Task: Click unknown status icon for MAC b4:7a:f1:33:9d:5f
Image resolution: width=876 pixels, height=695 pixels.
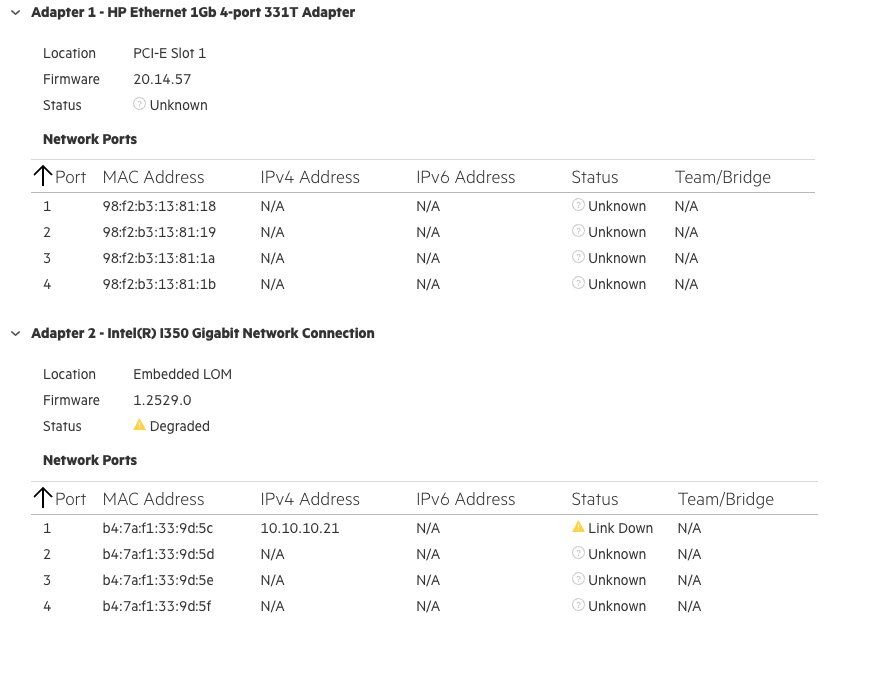Action: point(578,605)
